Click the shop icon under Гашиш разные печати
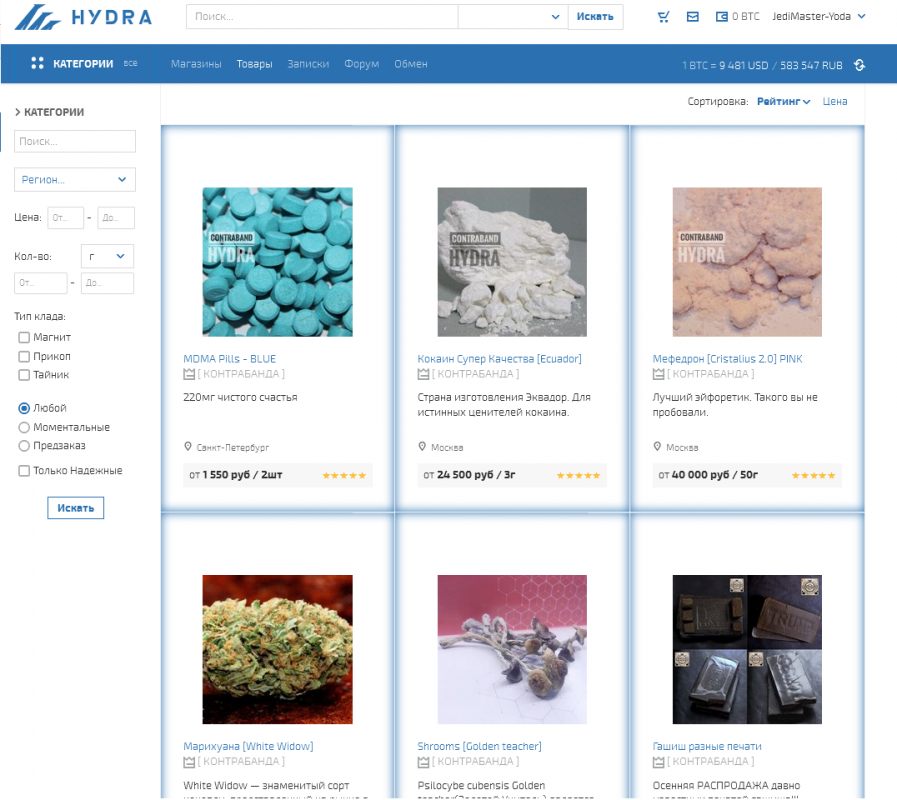This screenshot has height=800, width=897. coord(658,762)
